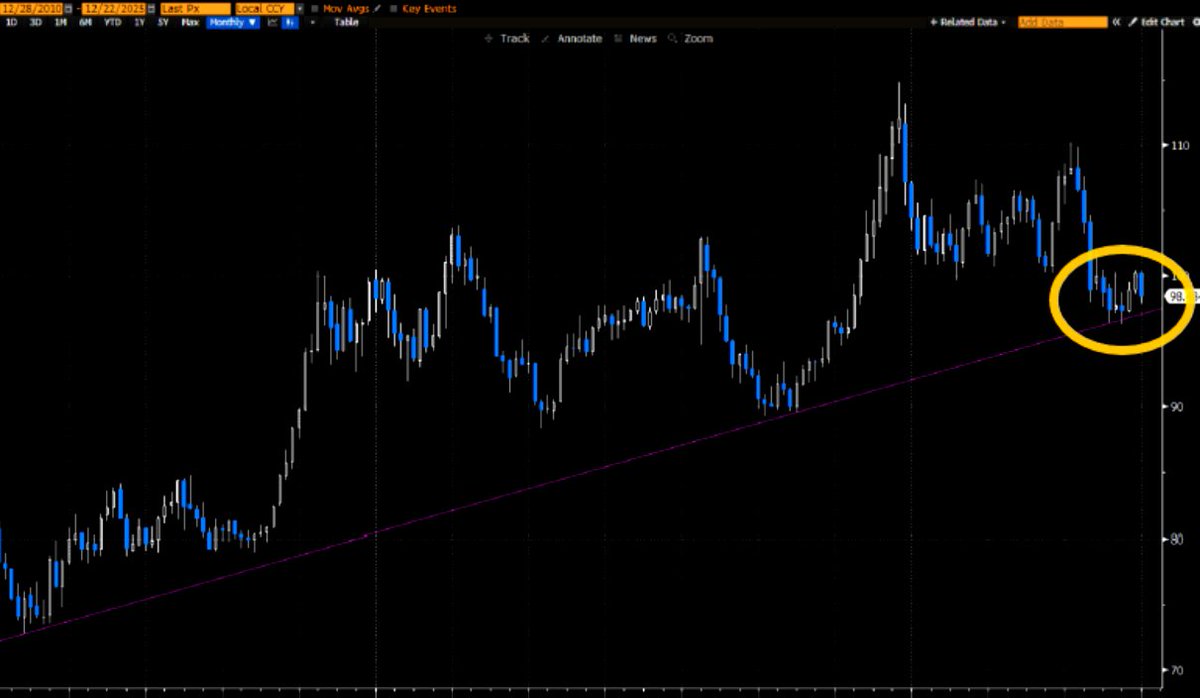This screenshot has height=698, width=1200.
Task: Select the 1M time range
Action: (60, 22)
